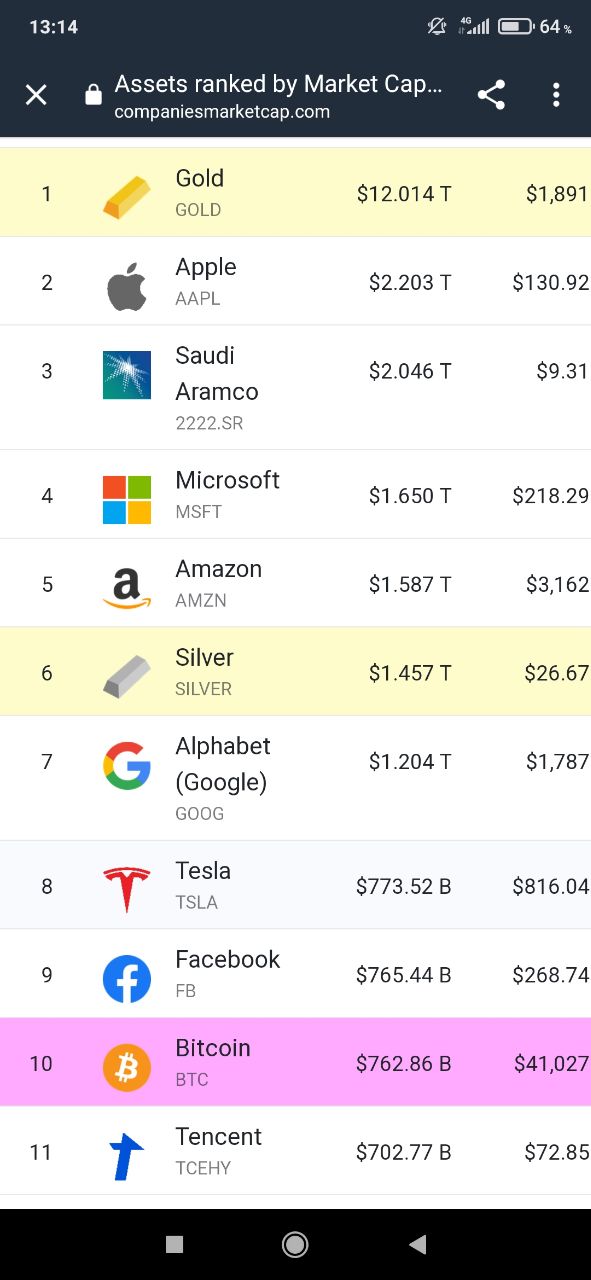Tap the Microsoft four-square logo
Screen dimensions: 591x1280
click(127, 500)
